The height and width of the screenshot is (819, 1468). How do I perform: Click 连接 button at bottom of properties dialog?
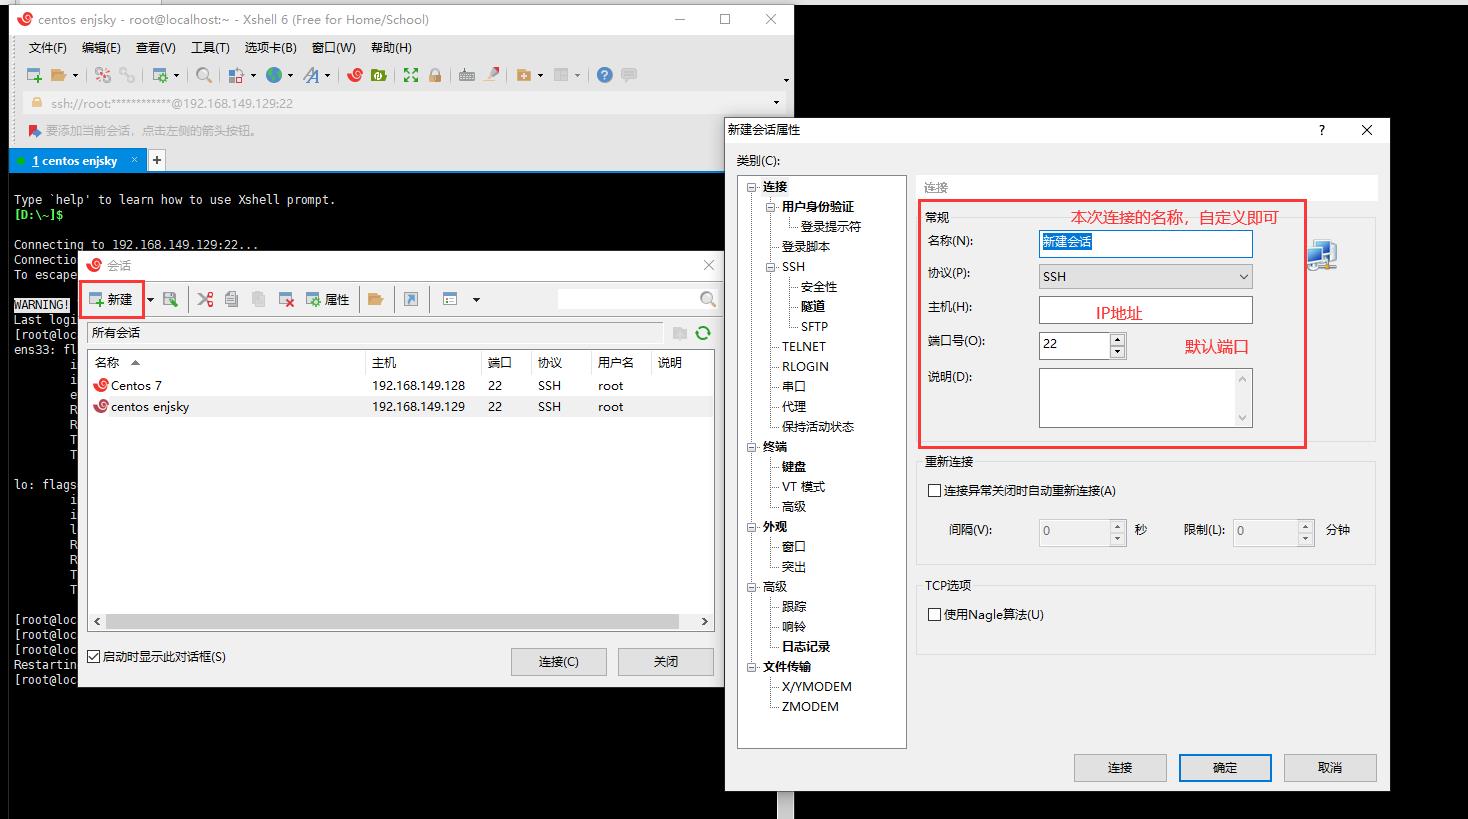(x=1120, y=768)
